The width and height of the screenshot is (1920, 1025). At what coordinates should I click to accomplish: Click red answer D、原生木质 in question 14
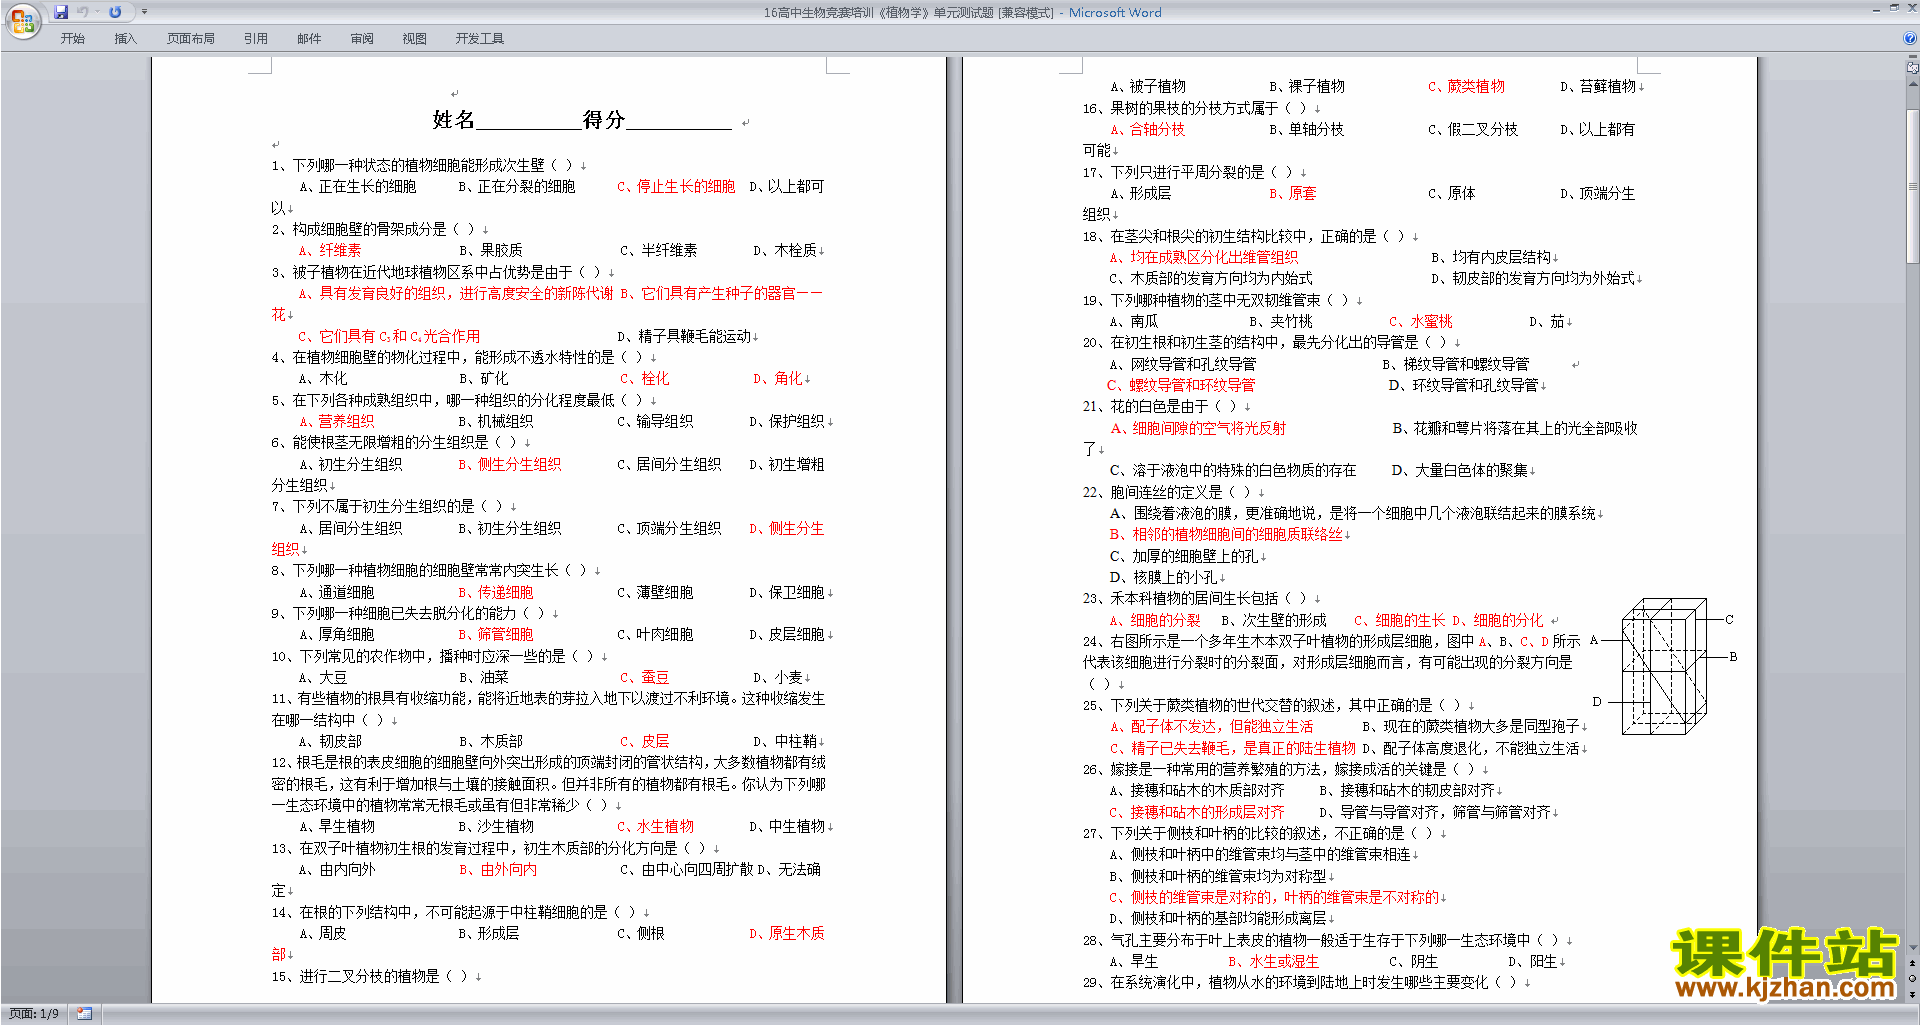(x=787, y=934)
